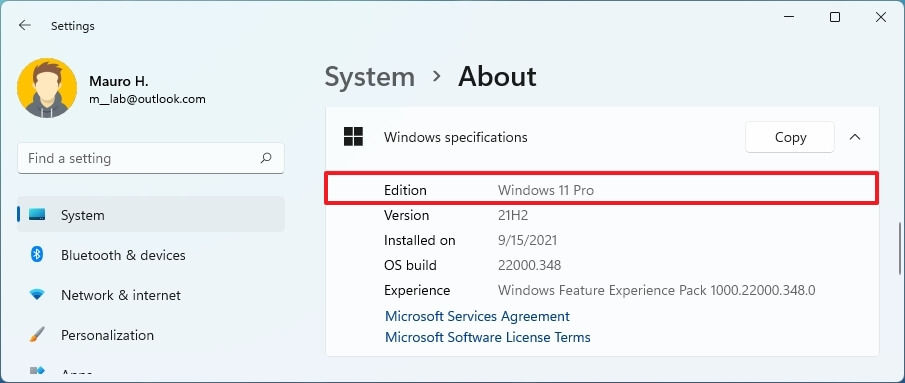Click the 21H2 version value
This screenshot has height=383, width=905.
click(x=513, y=215)
